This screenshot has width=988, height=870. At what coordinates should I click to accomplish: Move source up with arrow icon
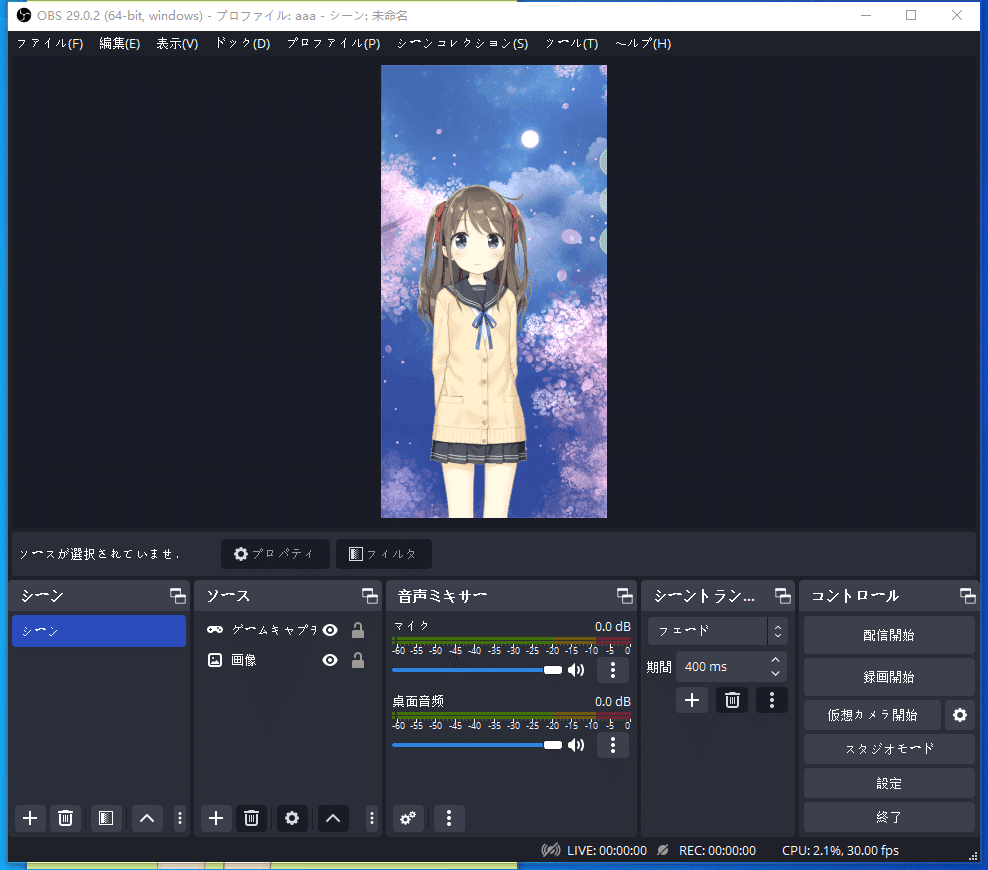pyautogui.click(x=333, y=818)
